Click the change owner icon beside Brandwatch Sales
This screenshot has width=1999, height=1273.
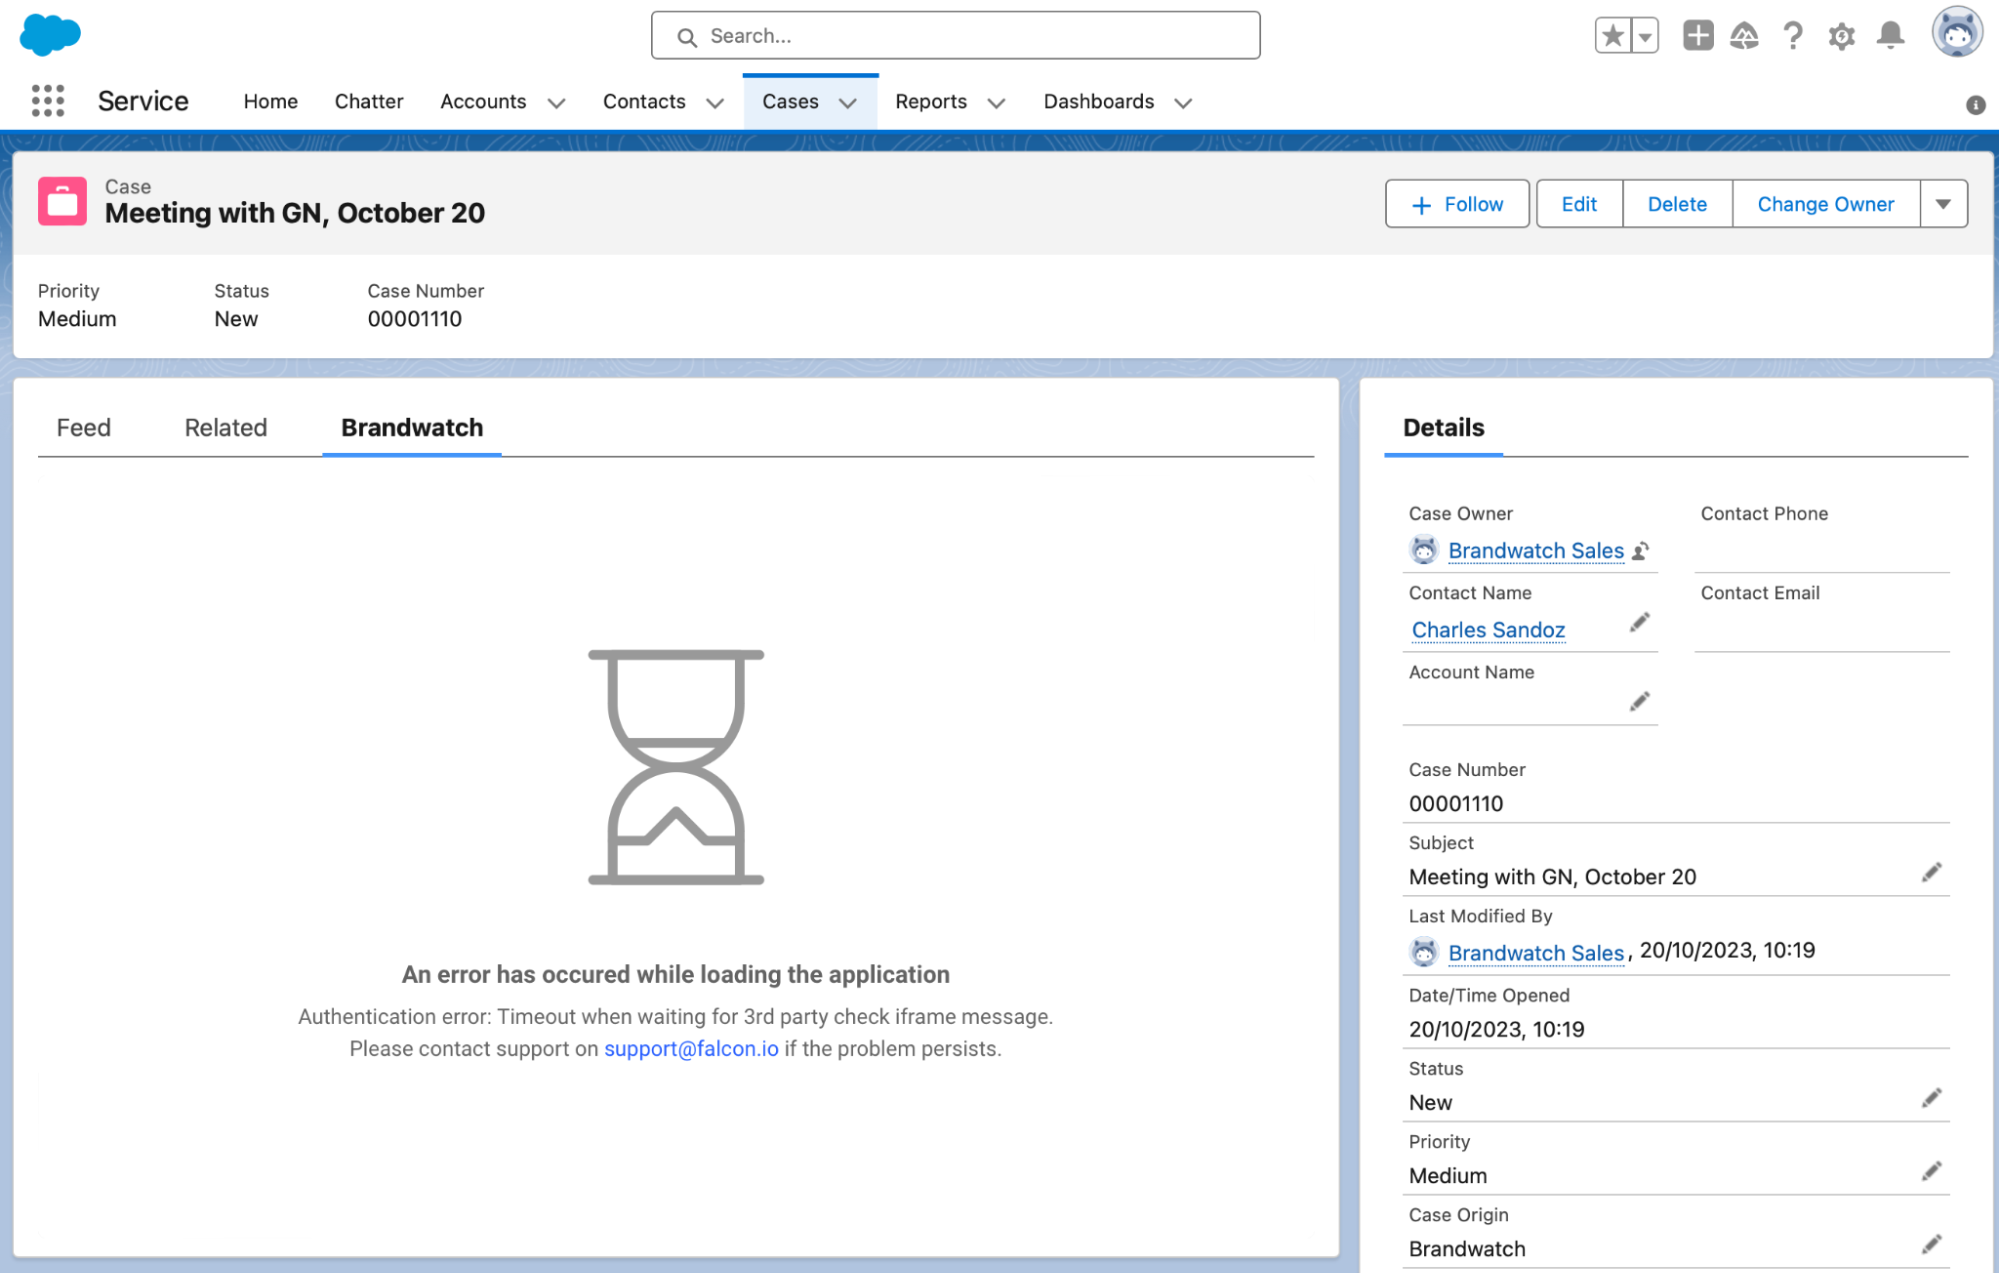[x=1641, y=551]
